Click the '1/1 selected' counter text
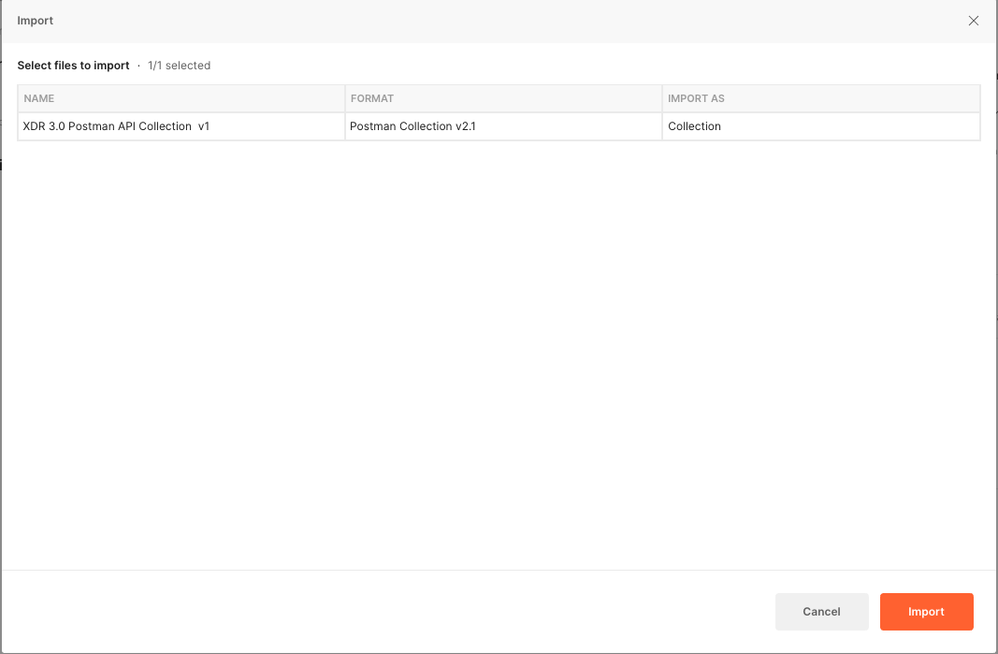This screenshot has height=654, width=998. pos(179,66)
